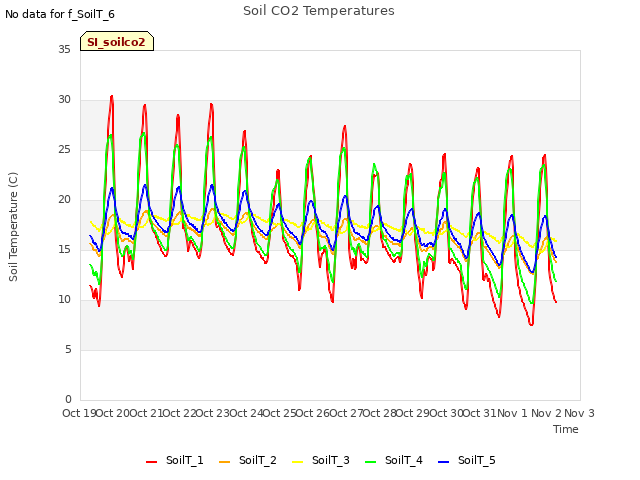Screen dimensions: 640x480
Task: Click the Oct 28 x-axis tick label
Action: pyautogui.click(x=380, y=413)
